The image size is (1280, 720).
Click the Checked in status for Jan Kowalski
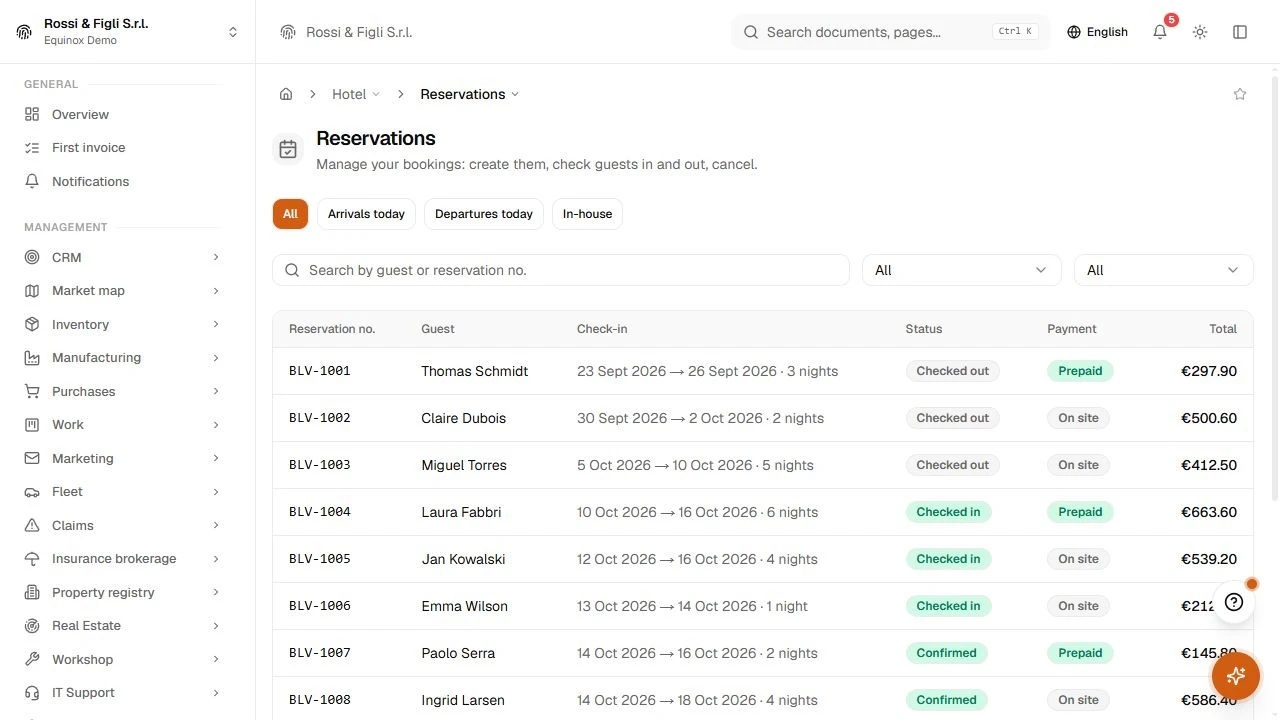click(x=948, y=559)
